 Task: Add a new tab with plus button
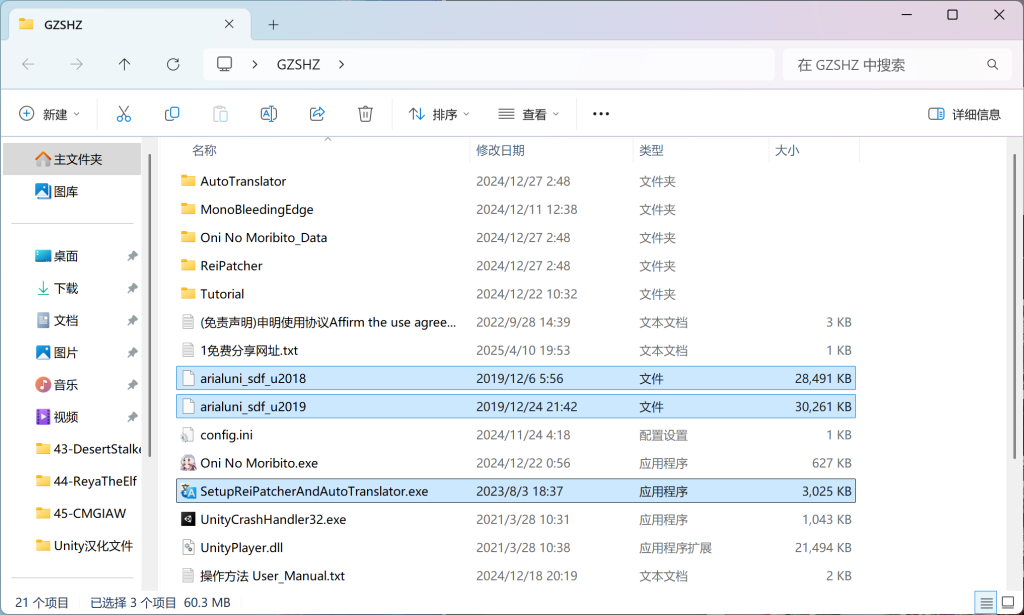pos(273,24)
